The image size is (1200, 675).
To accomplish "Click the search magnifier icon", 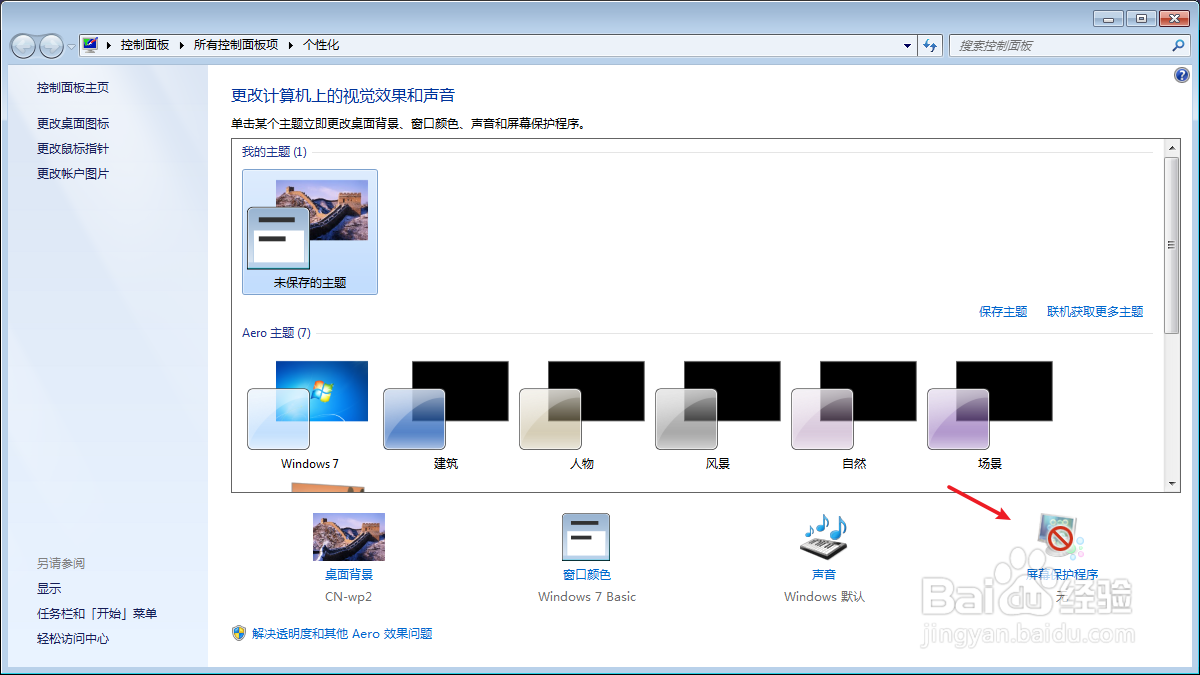I will [1178, 45].
